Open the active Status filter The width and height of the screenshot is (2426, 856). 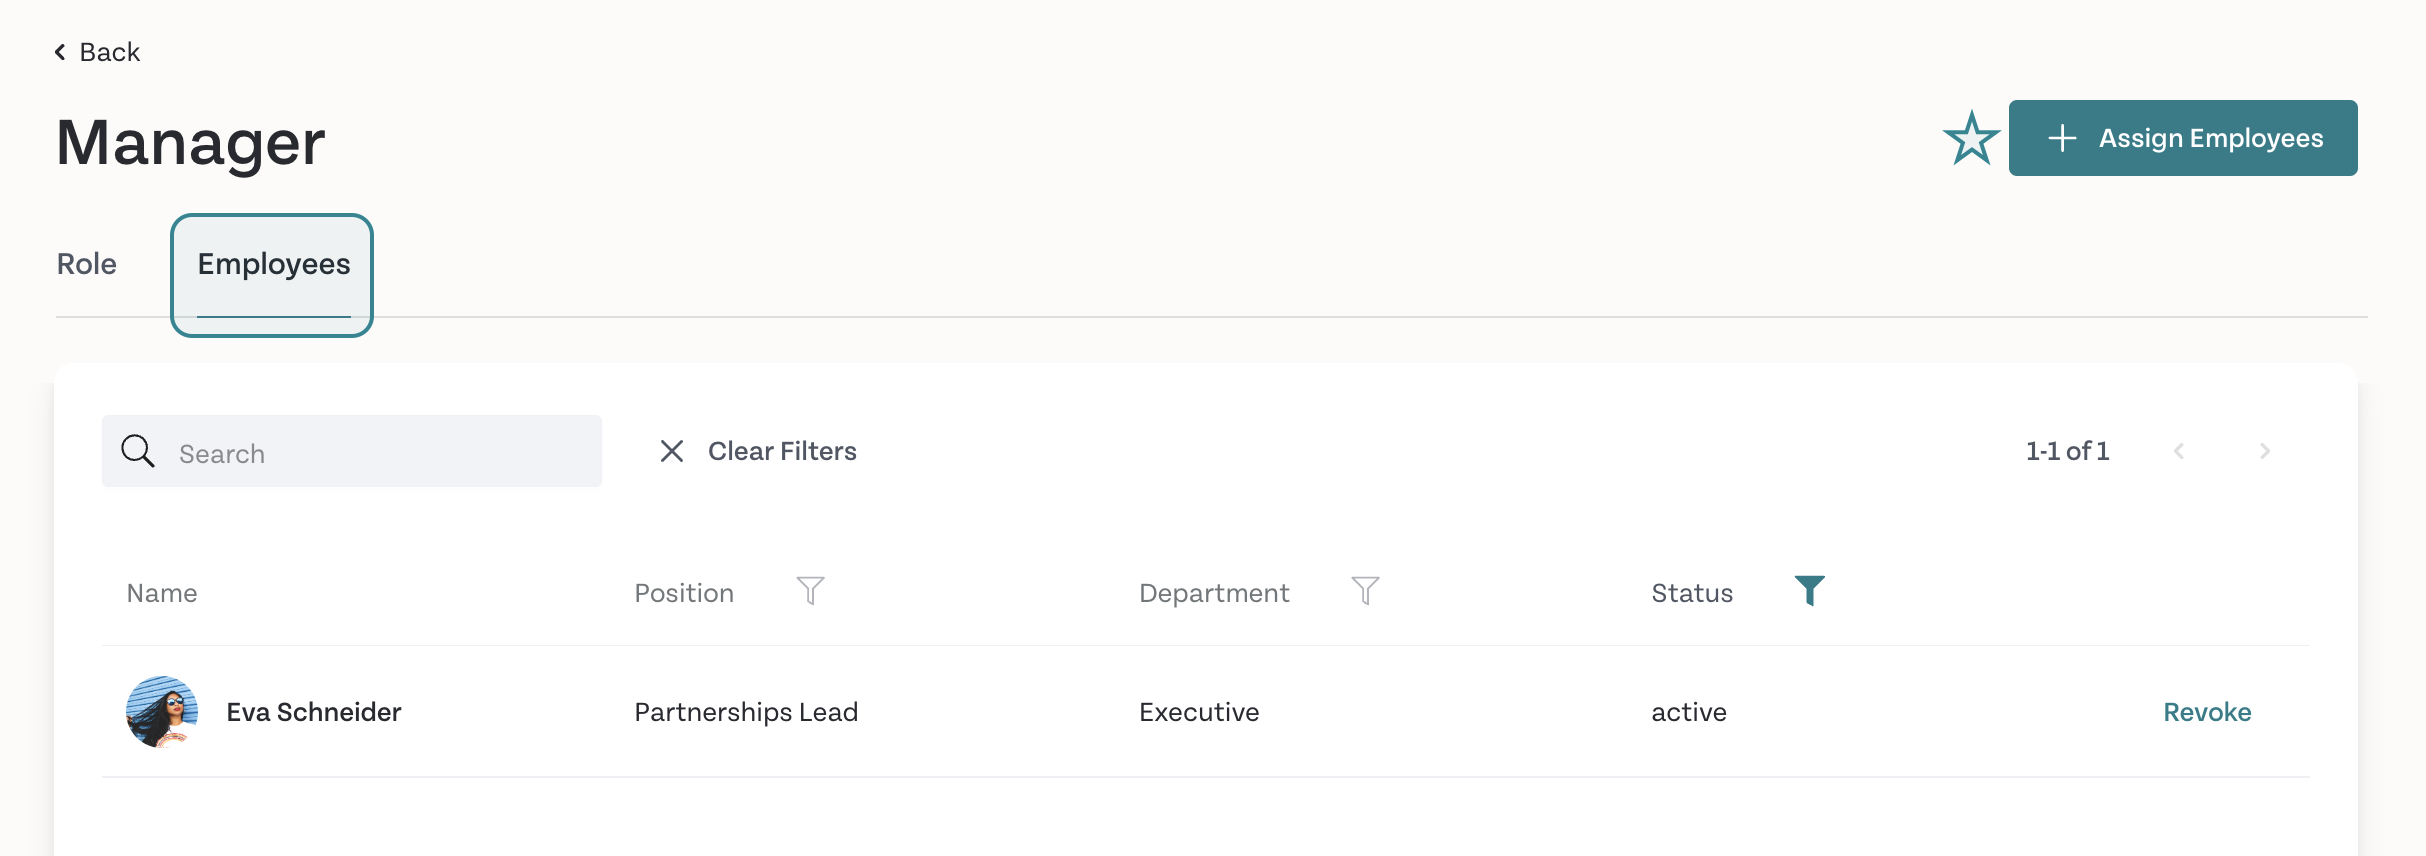1809,591
